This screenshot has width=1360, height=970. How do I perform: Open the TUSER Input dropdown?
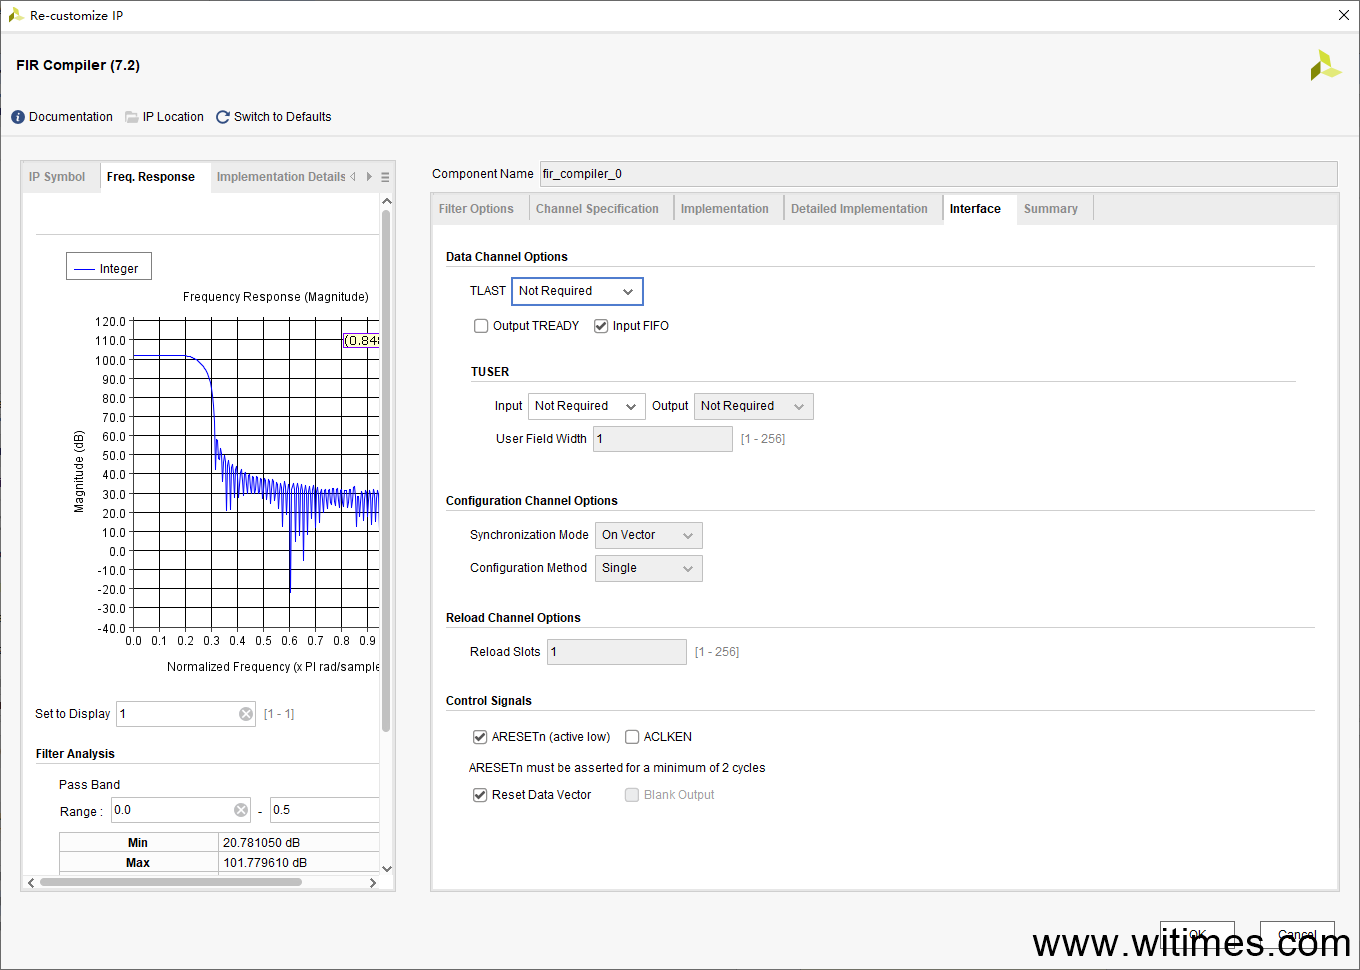click(x=586, y=406)
